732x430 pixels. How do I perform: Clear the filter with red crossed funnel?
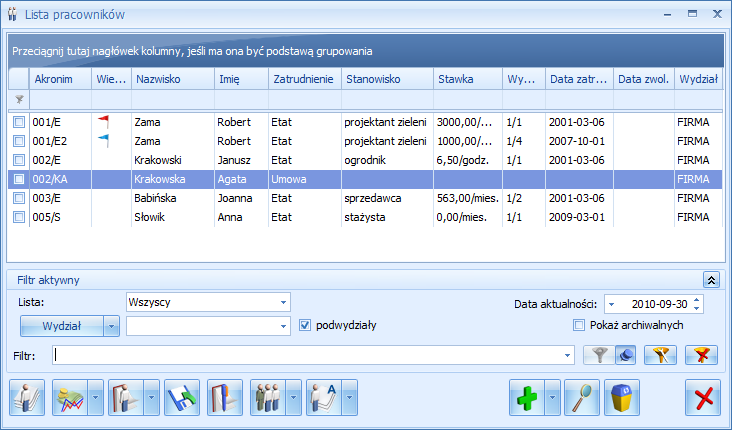[701, 356]
